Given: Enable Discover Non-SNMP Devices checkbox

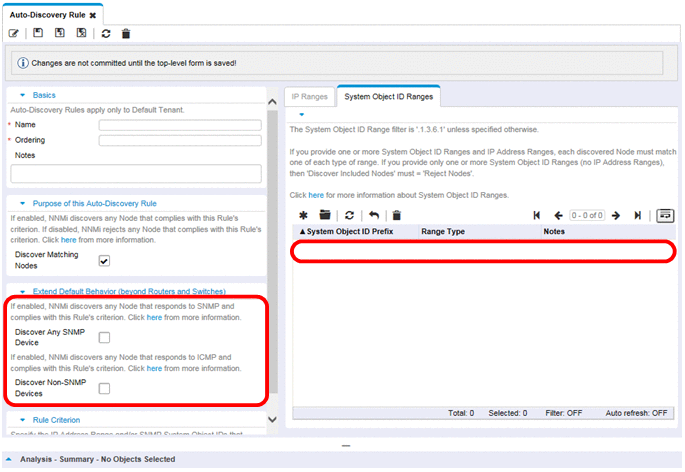Looking at the screenshot, I should [104, 388].
